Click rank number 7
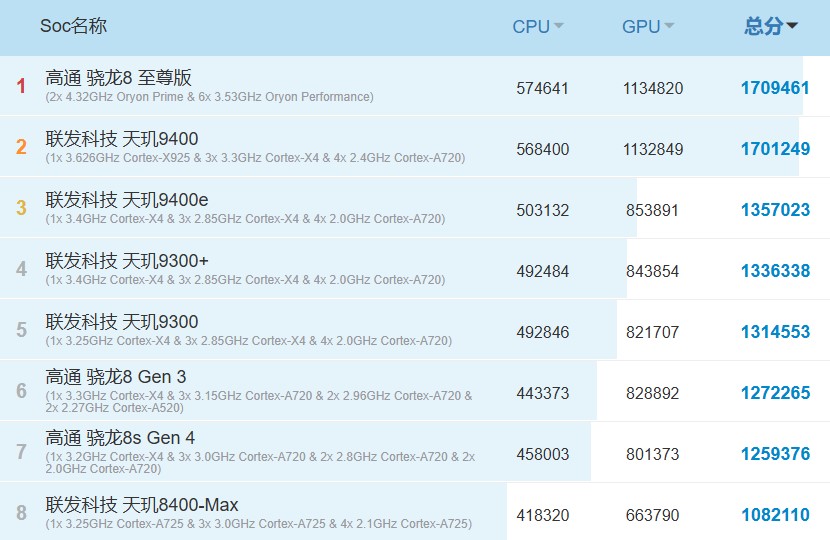 [21, 452]
